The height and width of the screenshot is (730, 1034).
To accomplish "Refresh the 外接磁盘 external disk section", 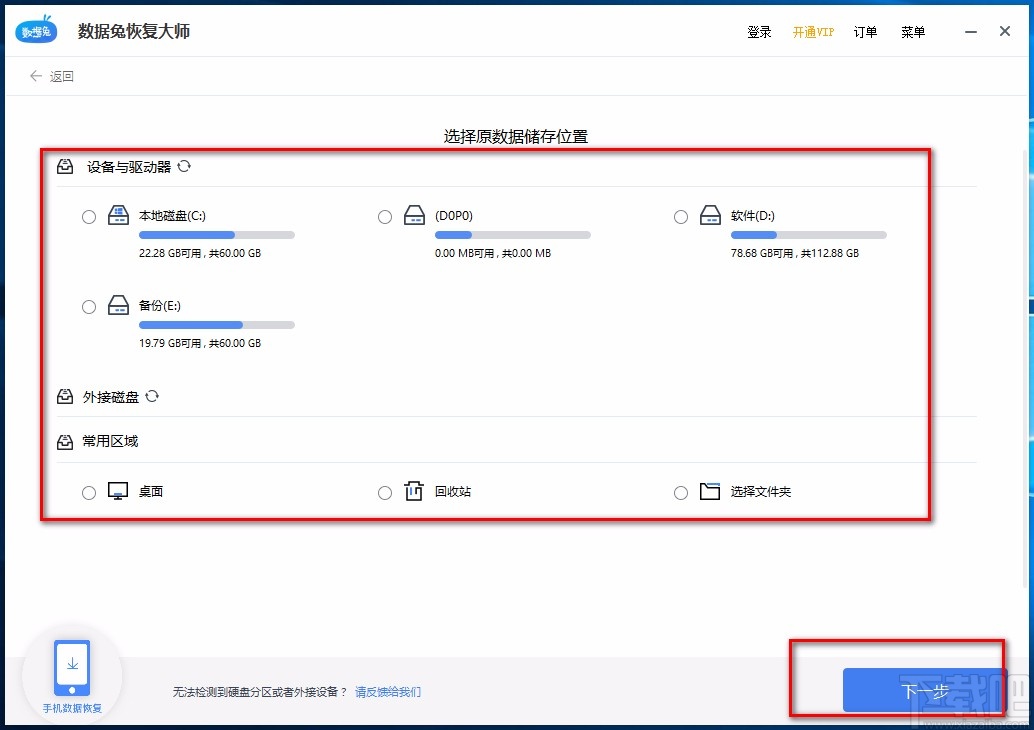I will (x=152, y=397).
